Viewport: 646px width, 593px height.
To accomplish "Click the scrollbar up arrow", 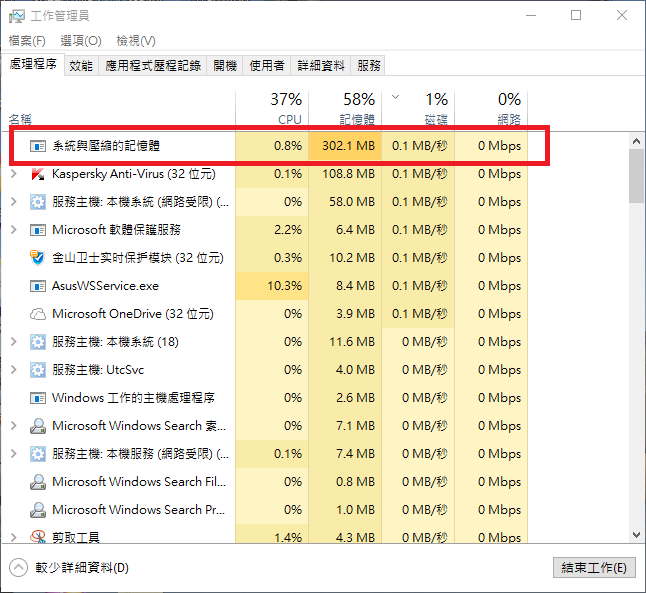I will click(637, 141).
